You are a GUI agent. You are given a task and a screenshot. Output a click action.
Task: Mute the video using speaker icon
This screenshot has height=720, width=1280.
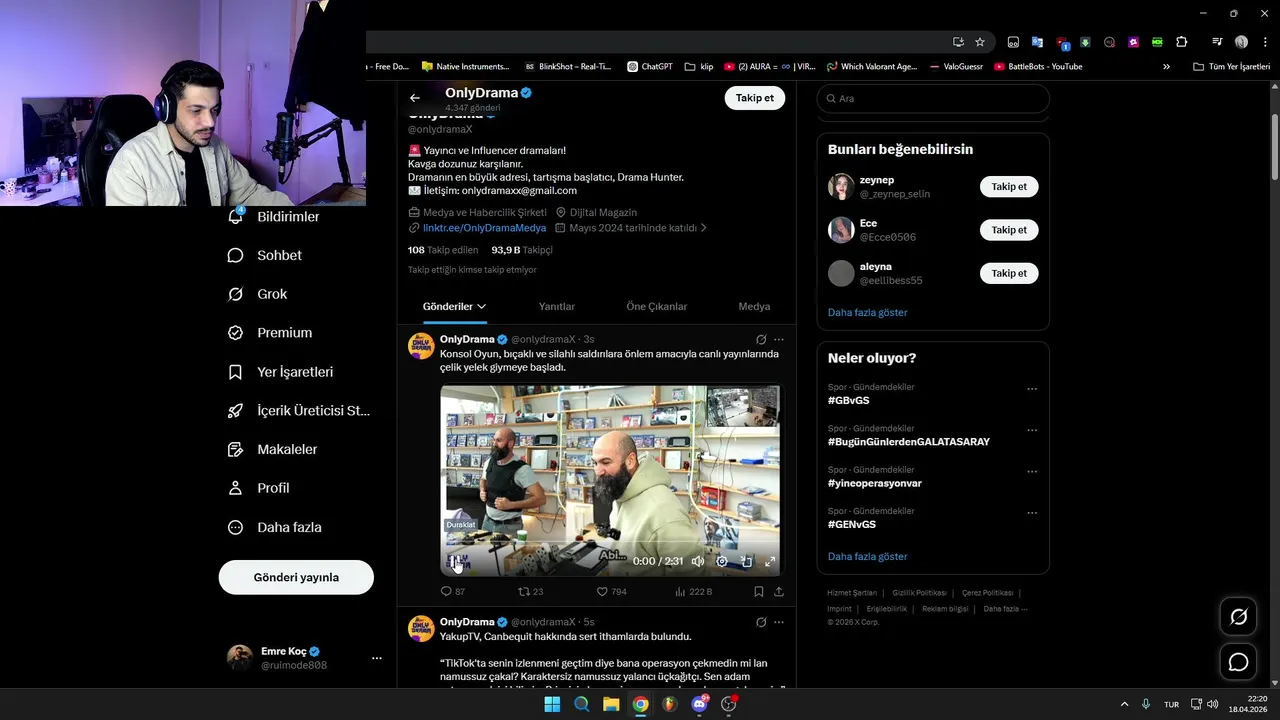point(698,562)
